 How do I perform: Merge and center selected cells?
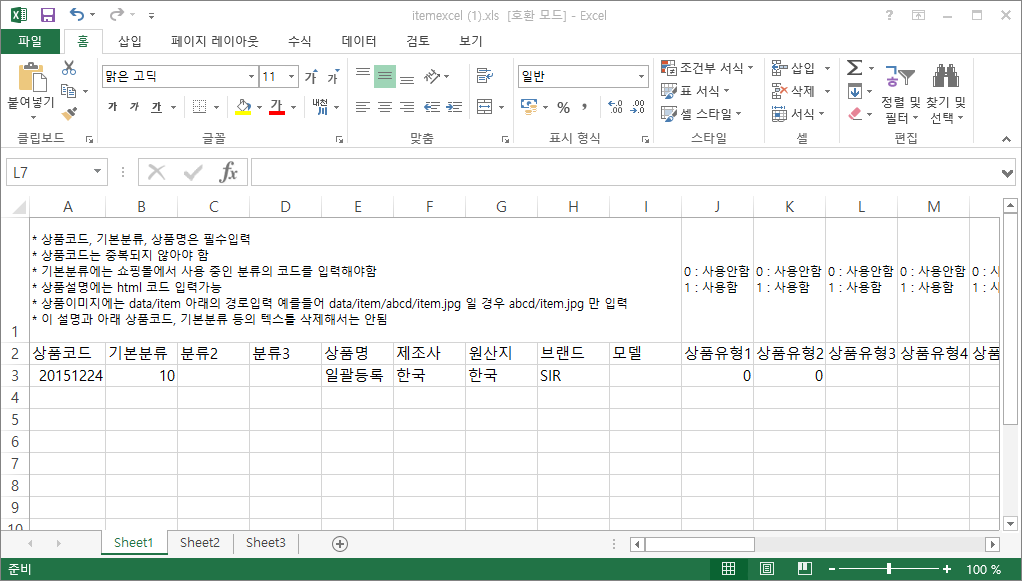[484, 106]
